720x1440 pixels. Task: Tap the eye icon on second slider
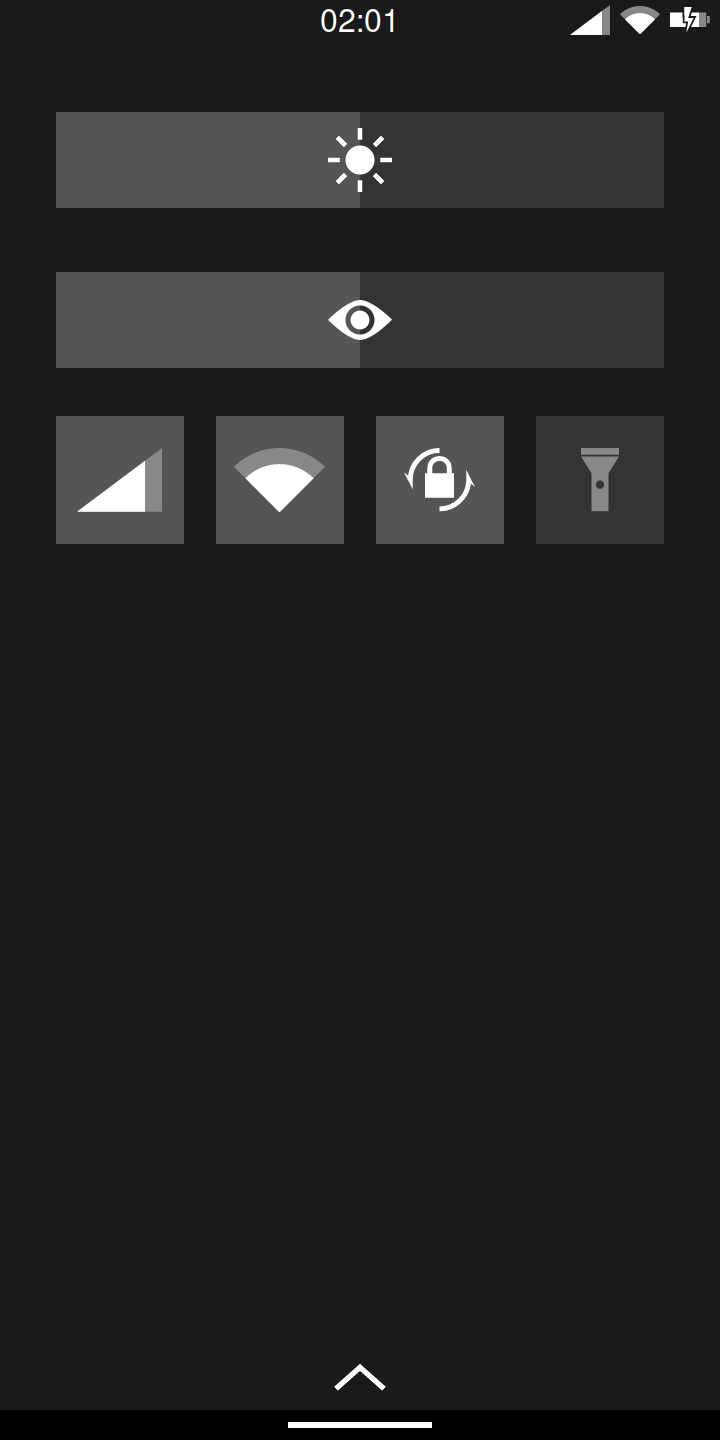pyautogui.click(x=360, y=320)
